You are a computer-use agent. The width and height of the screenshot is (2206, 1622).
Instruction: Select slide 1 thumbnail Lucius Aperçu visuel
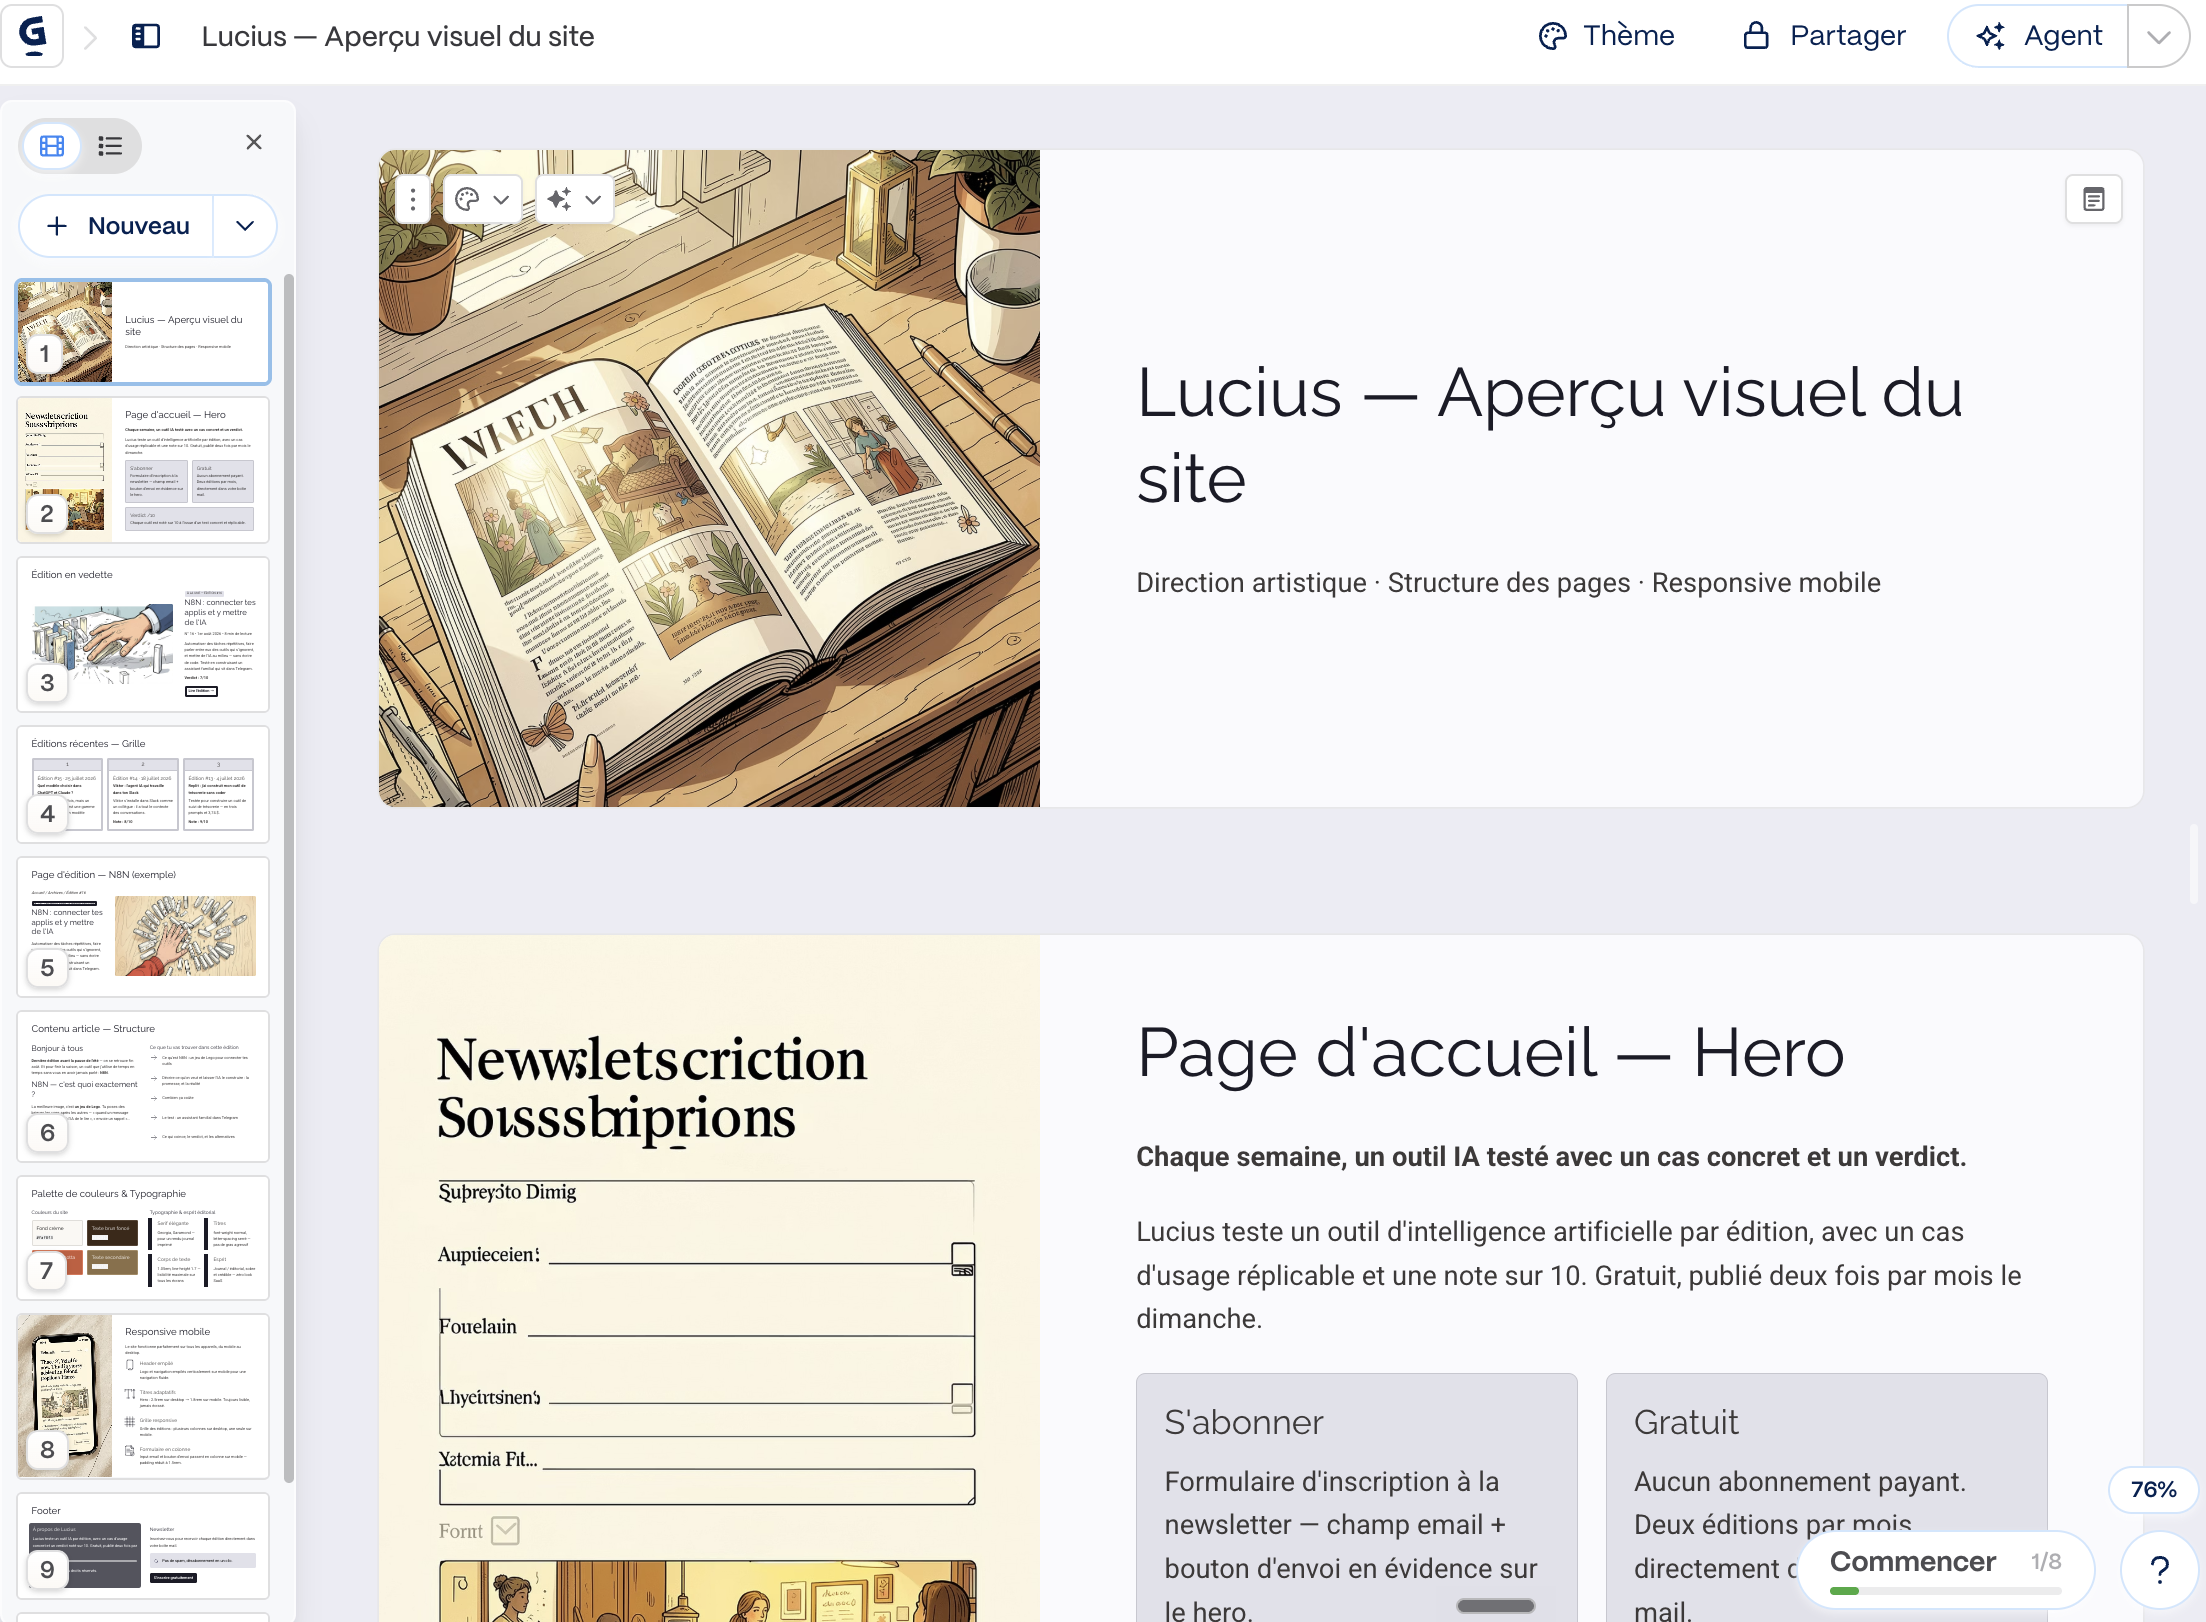click(x=143, y=332)
